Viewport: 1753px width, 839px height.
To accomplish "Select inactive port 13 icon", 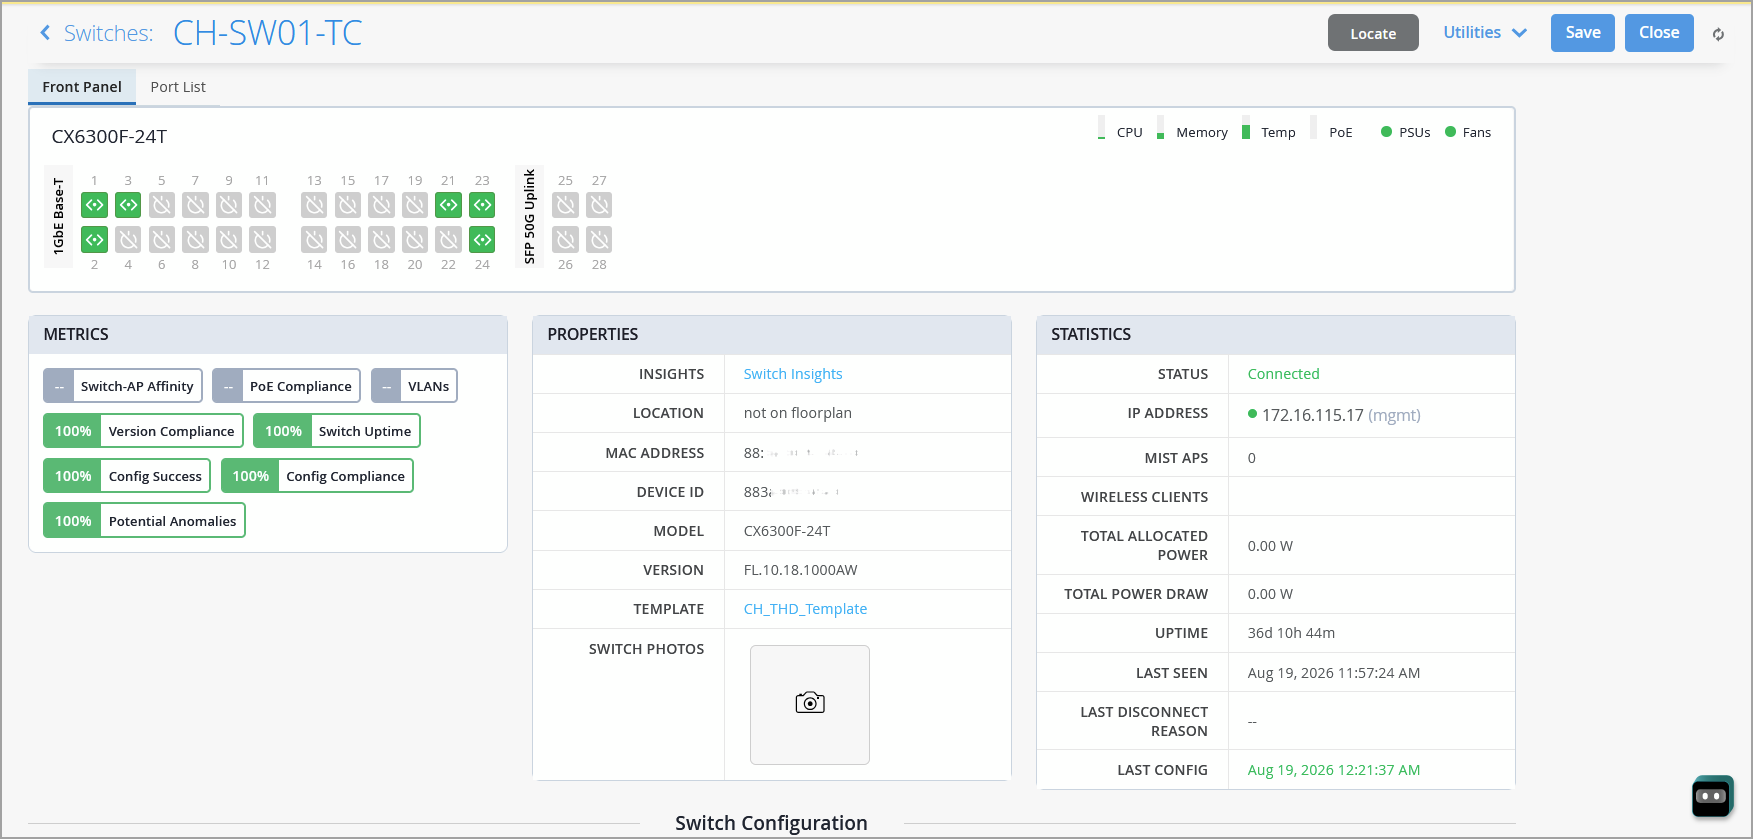I will (x=314, y=205).
